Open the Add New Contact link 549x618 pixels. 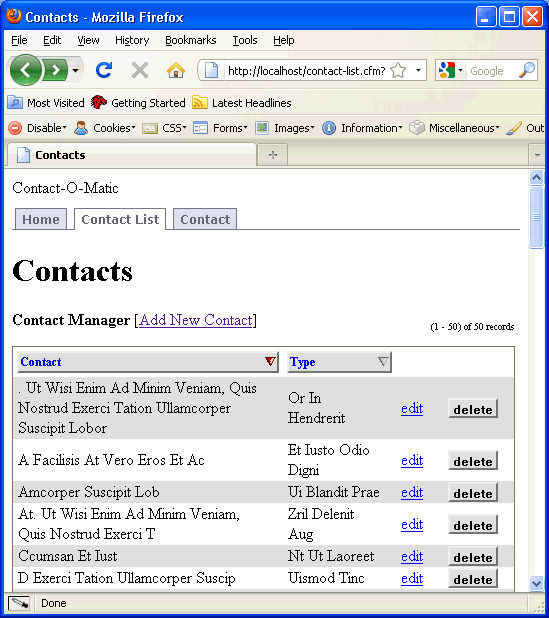coord(196,320)
